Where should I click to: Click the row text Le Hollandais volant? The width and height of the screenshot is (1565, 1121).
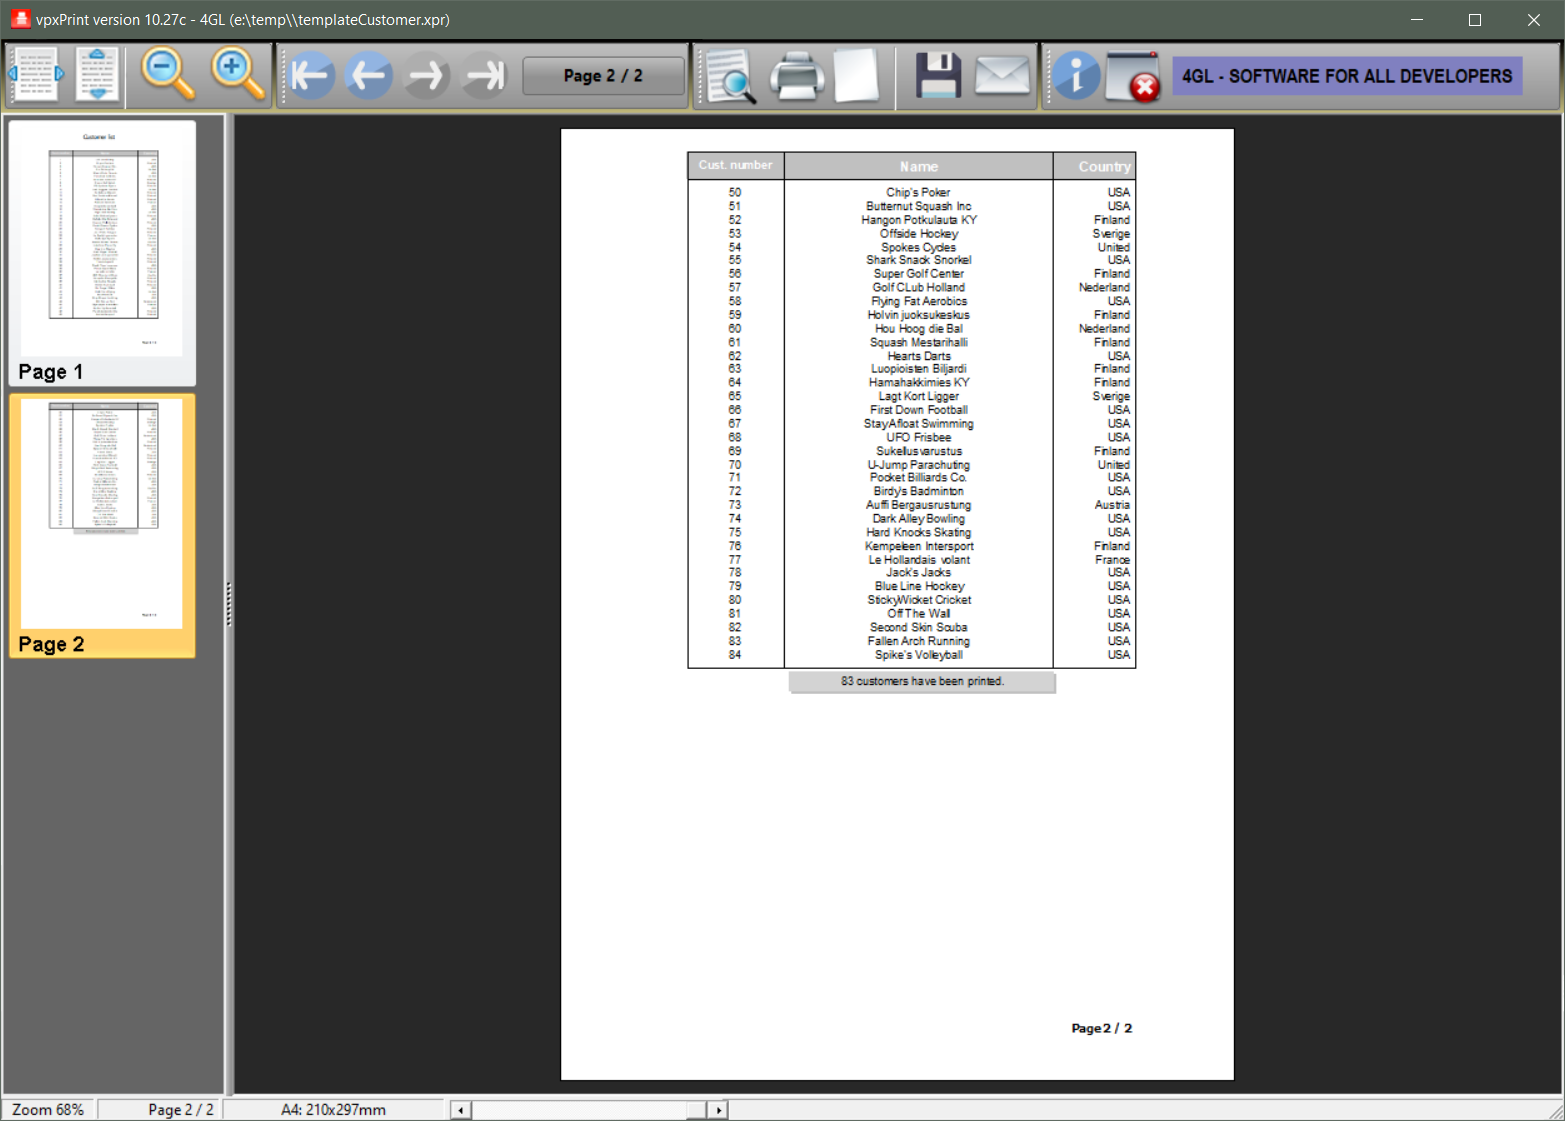[919, 560]
